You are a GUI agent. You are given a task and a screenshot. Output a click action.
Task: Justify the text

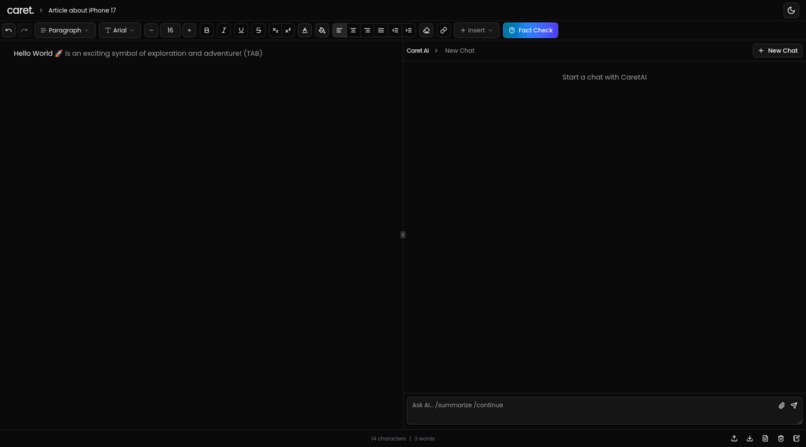[381, 30]
